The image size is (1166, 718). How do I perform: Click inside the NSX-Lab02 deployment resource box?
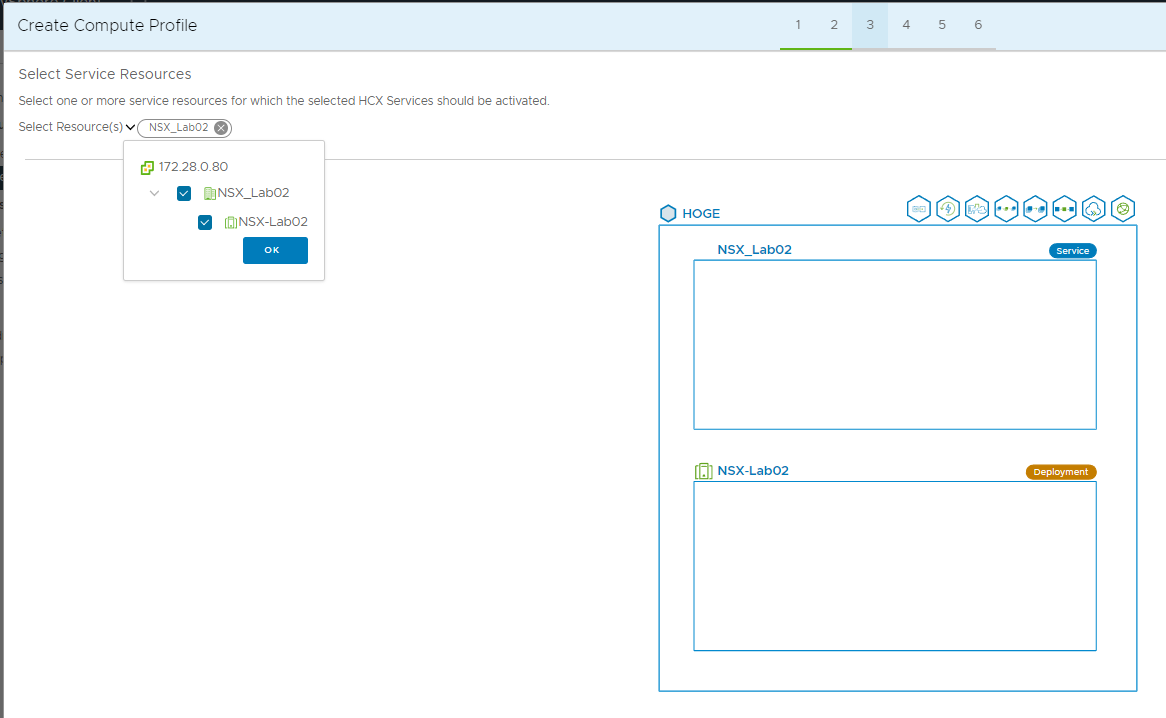895,566
